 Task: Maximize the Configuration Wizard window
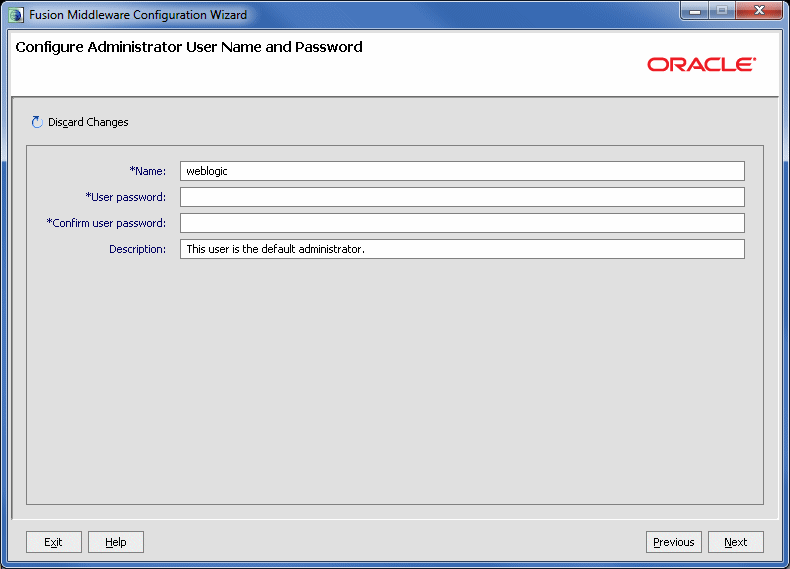(722, 11)
